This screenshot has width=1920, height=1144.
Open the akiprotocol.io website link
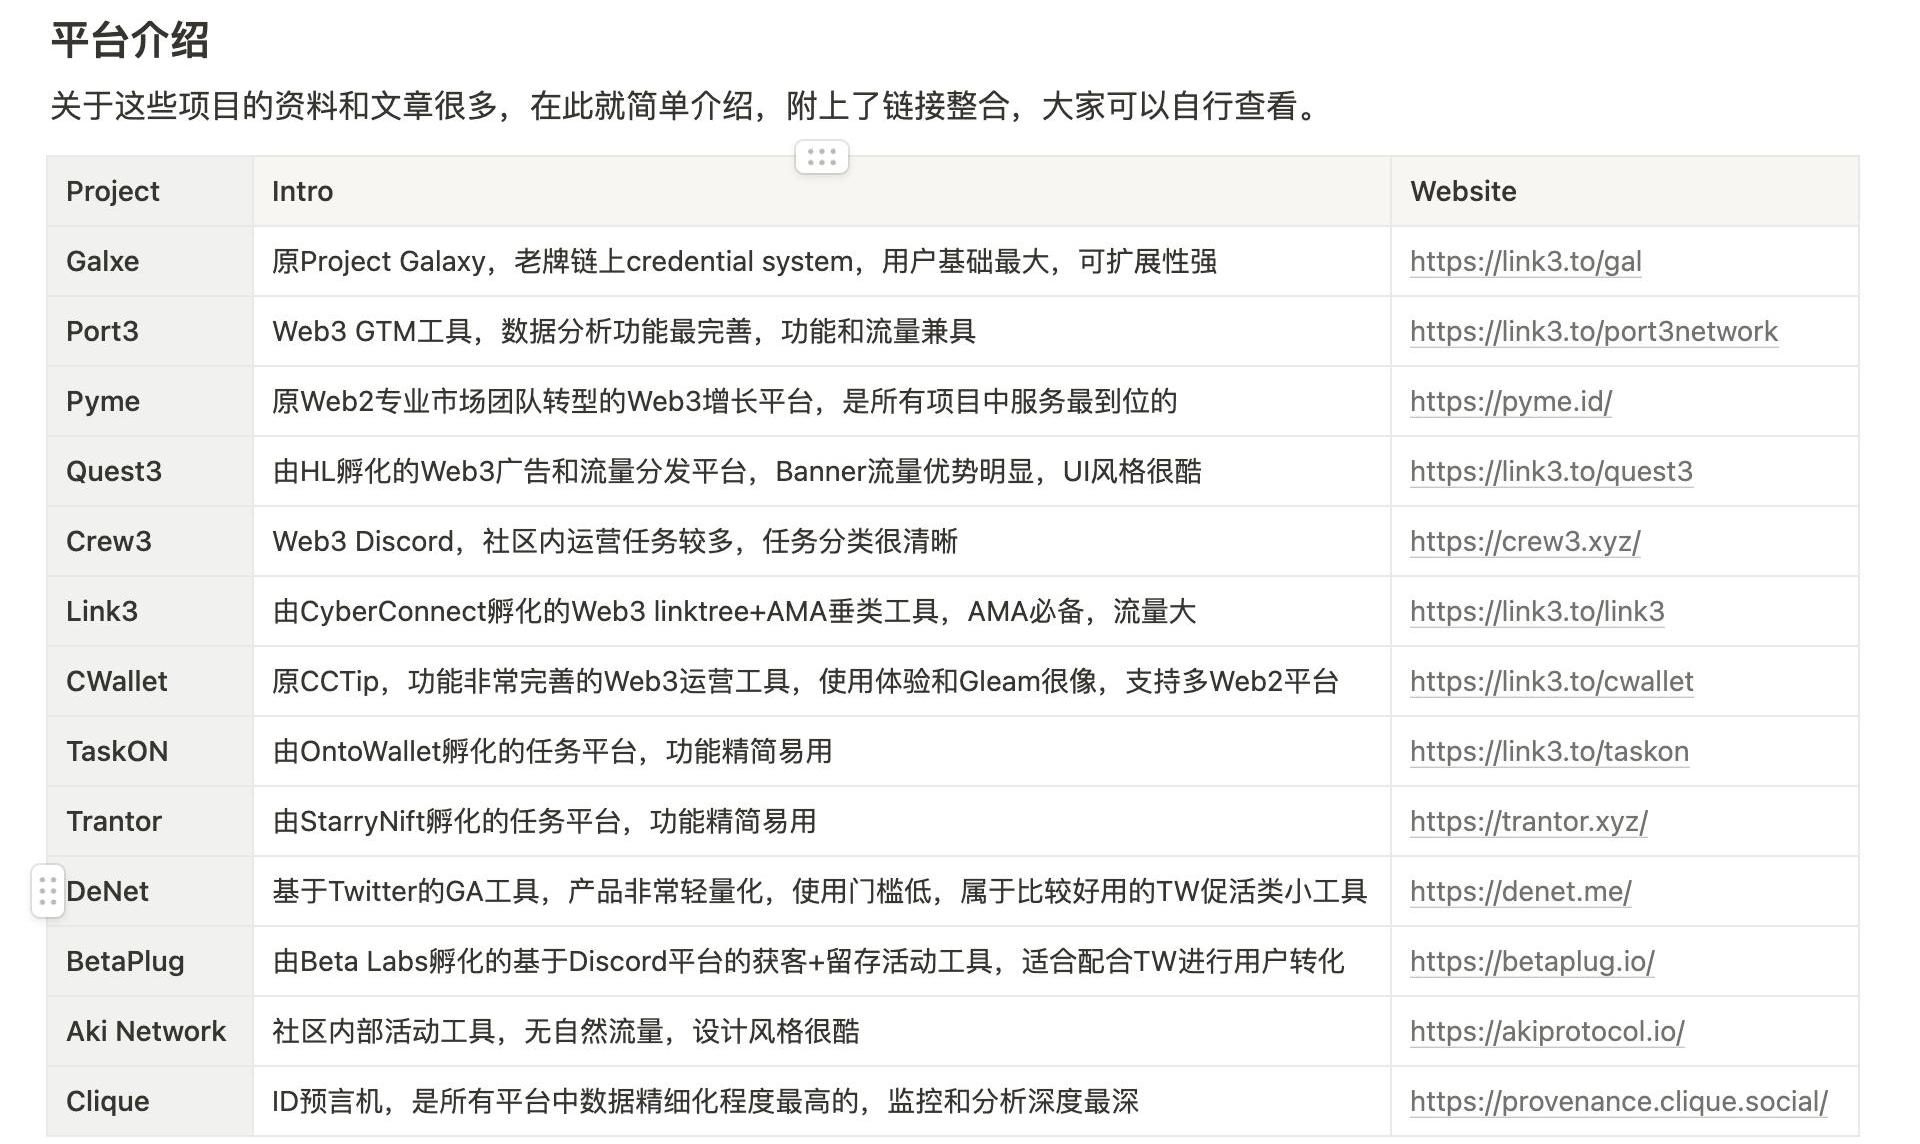tap(1547, 1031)
